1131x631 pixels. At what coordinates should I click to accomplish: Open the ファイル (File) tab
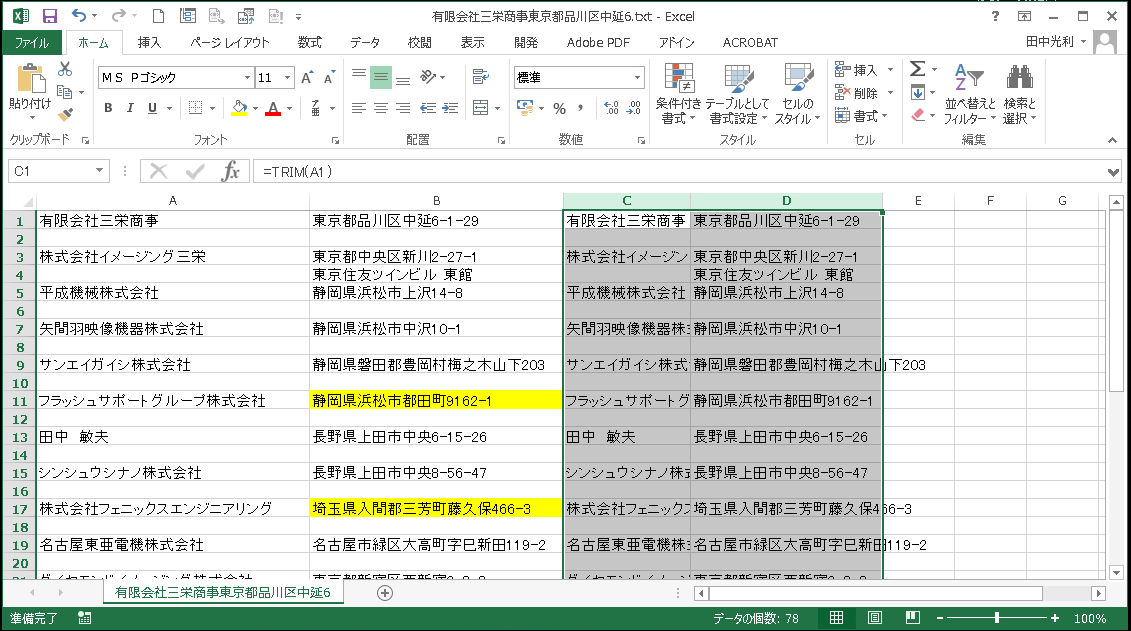32,43
